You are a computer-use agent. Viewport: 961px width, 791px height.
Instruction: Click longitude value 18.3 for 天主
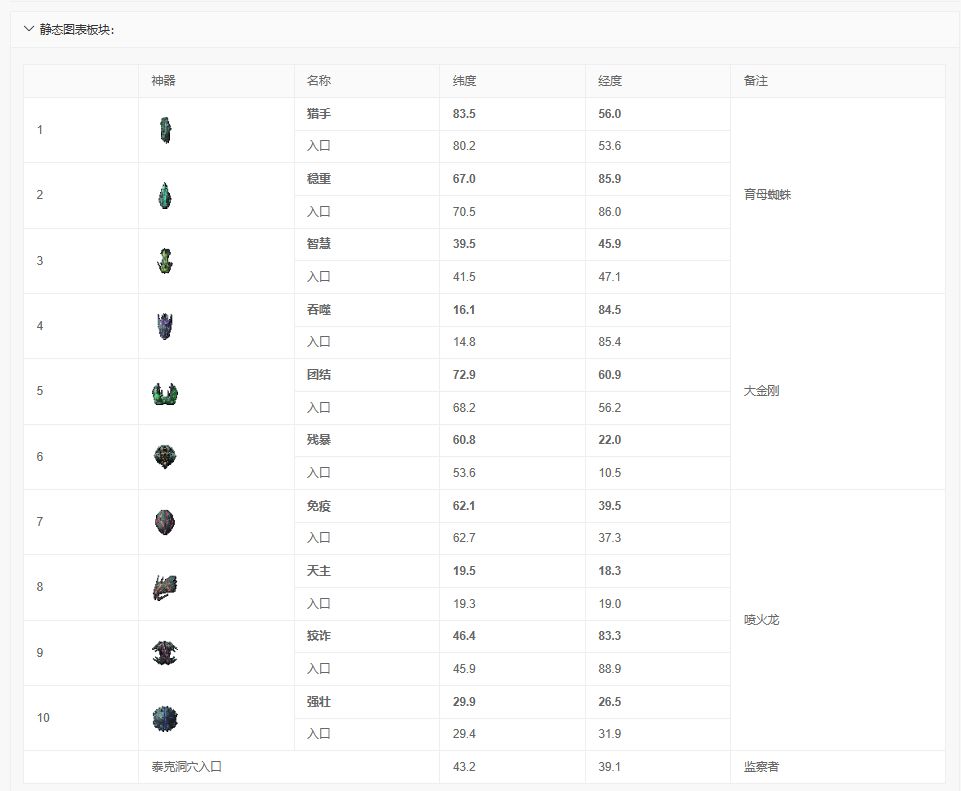click(609, 571)
